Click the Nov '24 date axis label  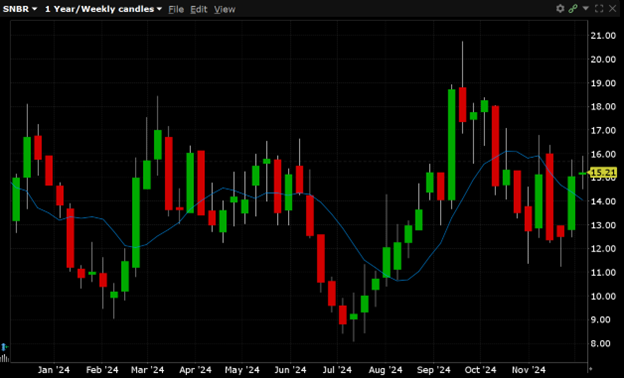(528, 370)
